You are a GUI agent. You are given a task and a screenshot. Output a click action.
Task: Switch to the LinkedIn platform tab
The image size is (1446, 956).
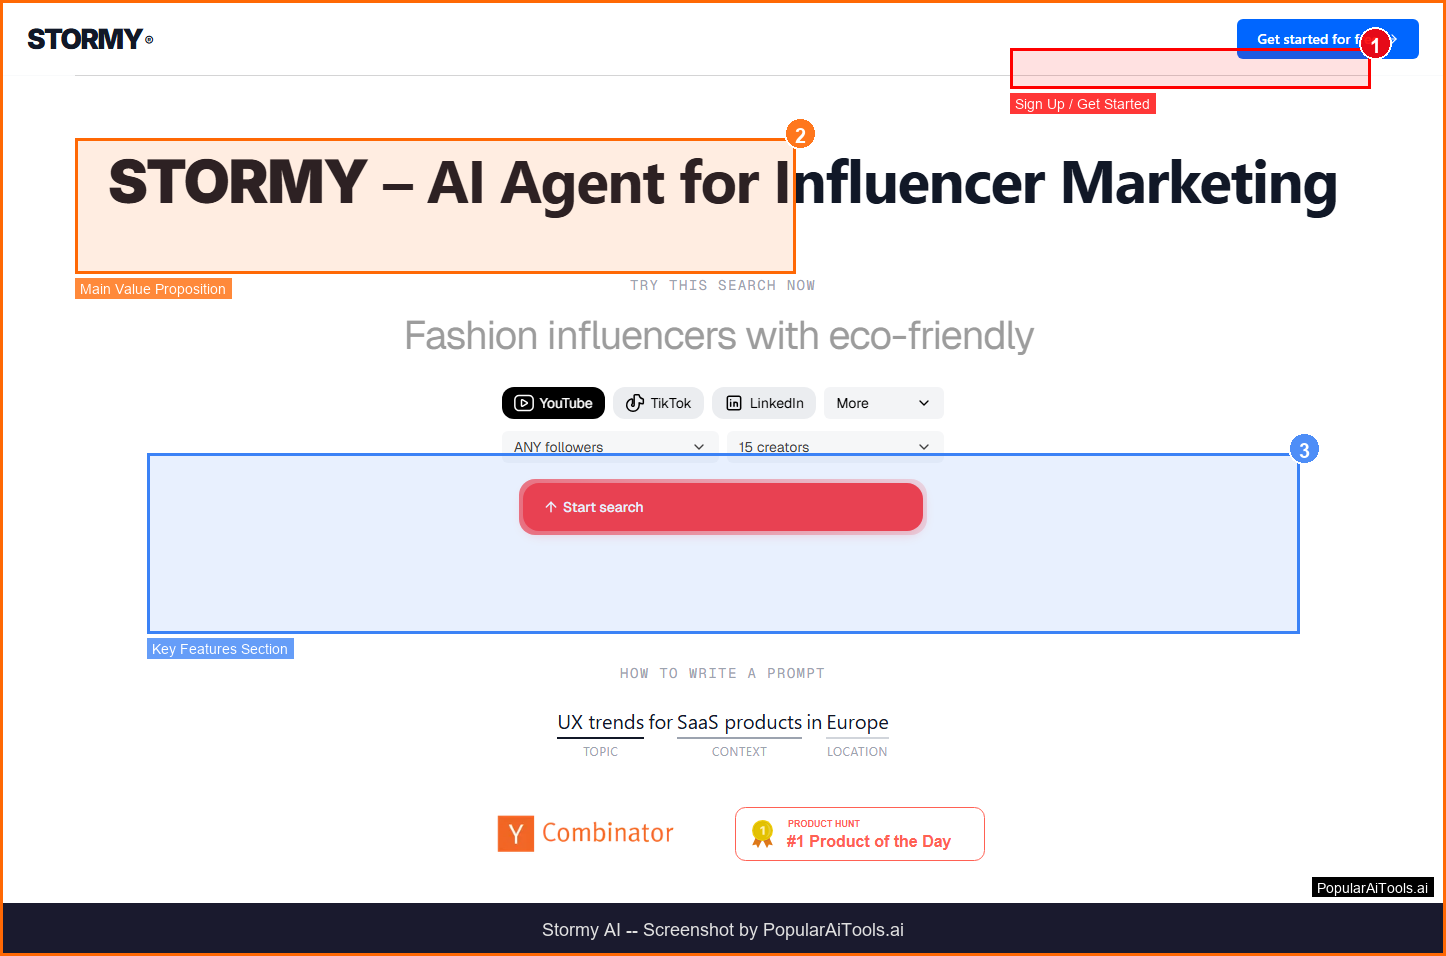pos(764,403)
